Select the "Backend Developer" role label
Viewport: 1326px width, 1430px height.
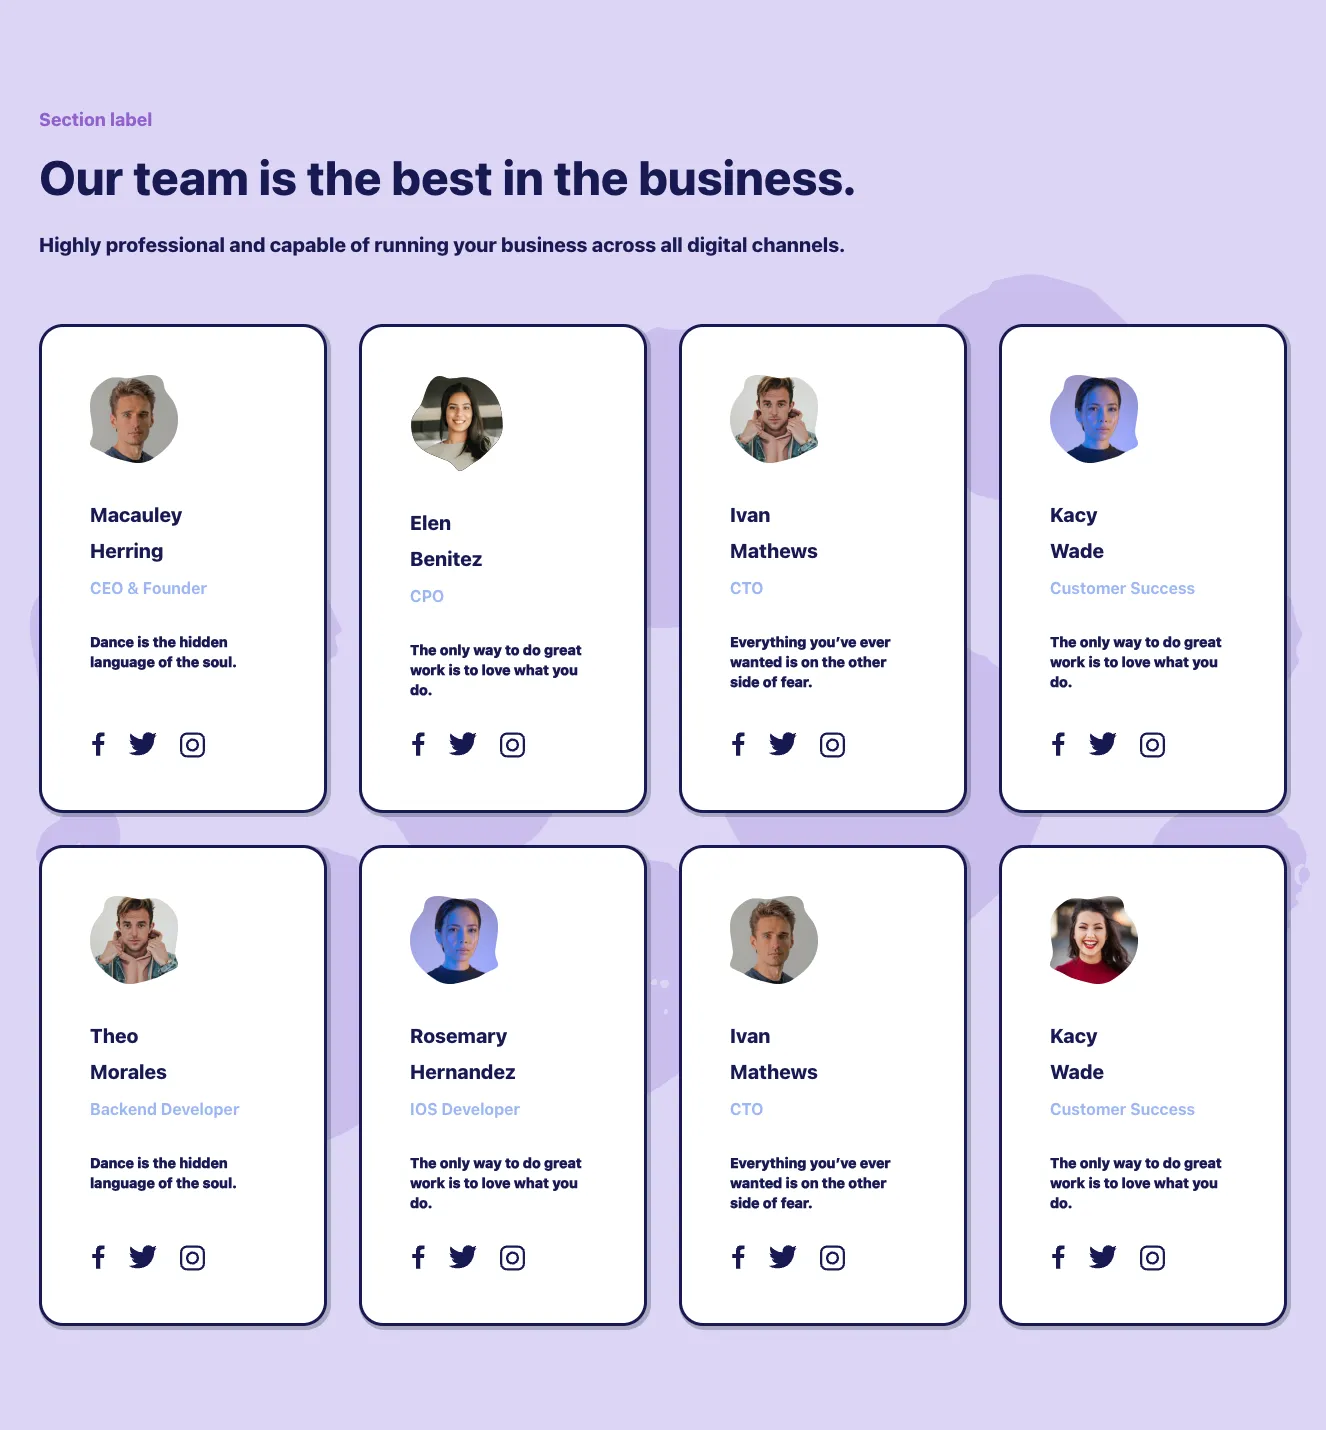click(164, 1109)
